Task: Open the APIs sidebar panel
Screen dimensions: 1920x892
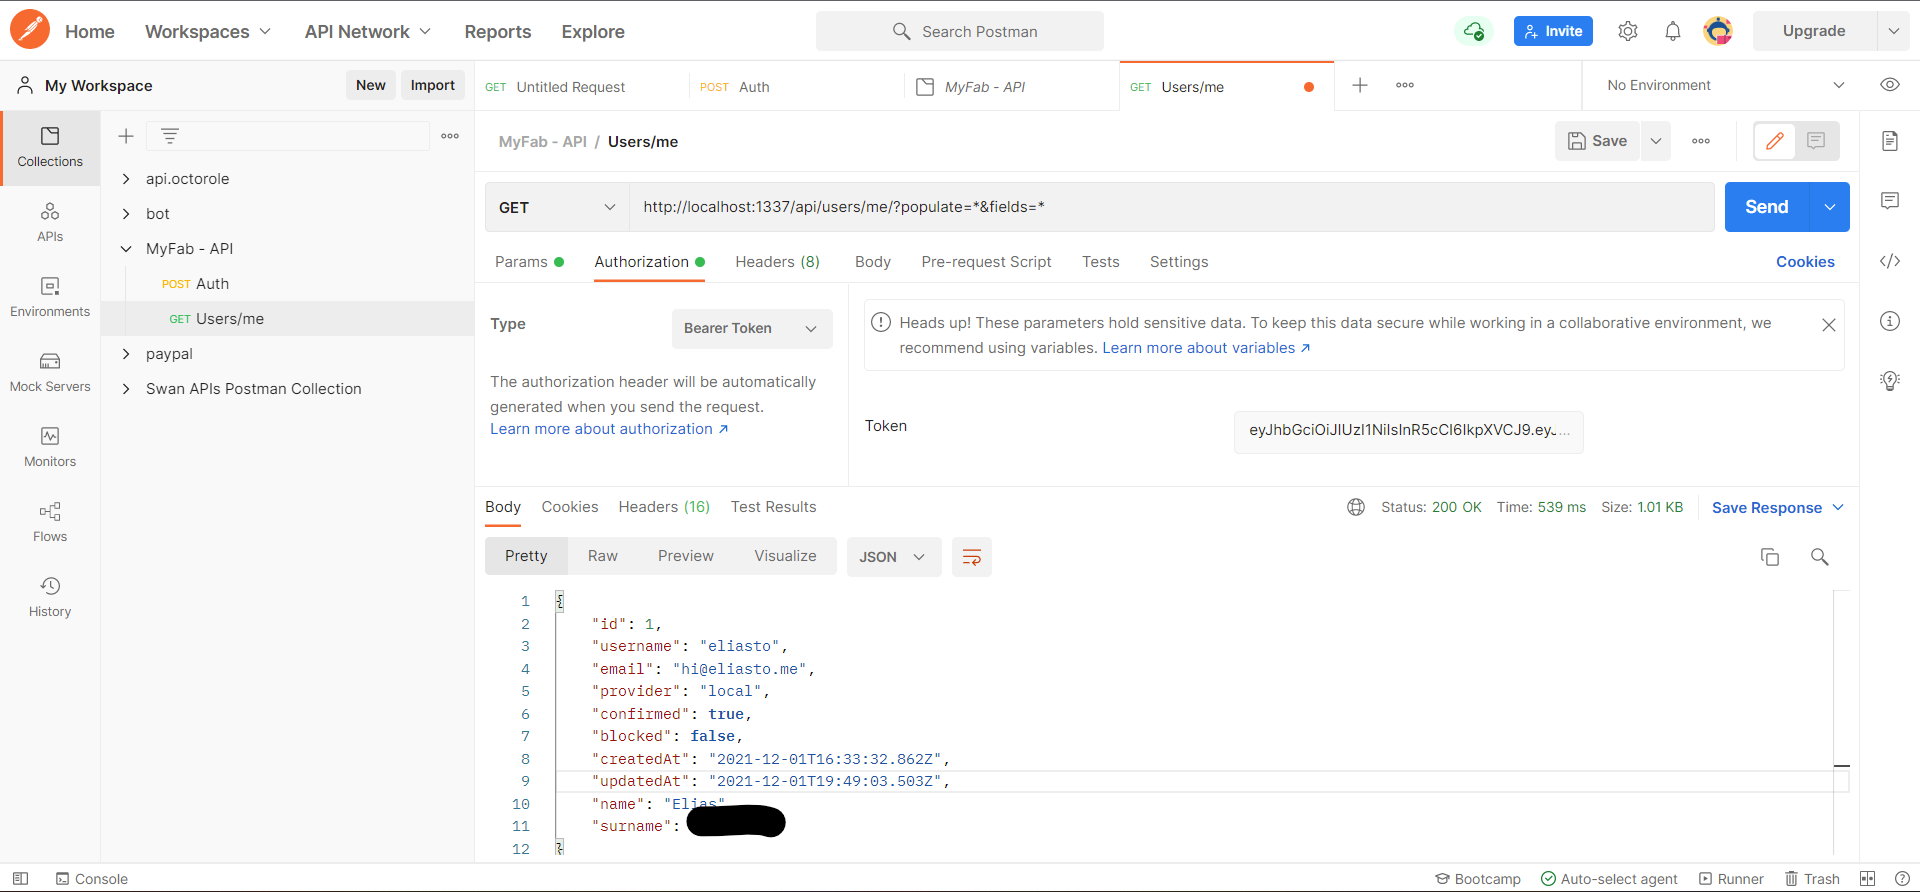Action: point(50,222)
